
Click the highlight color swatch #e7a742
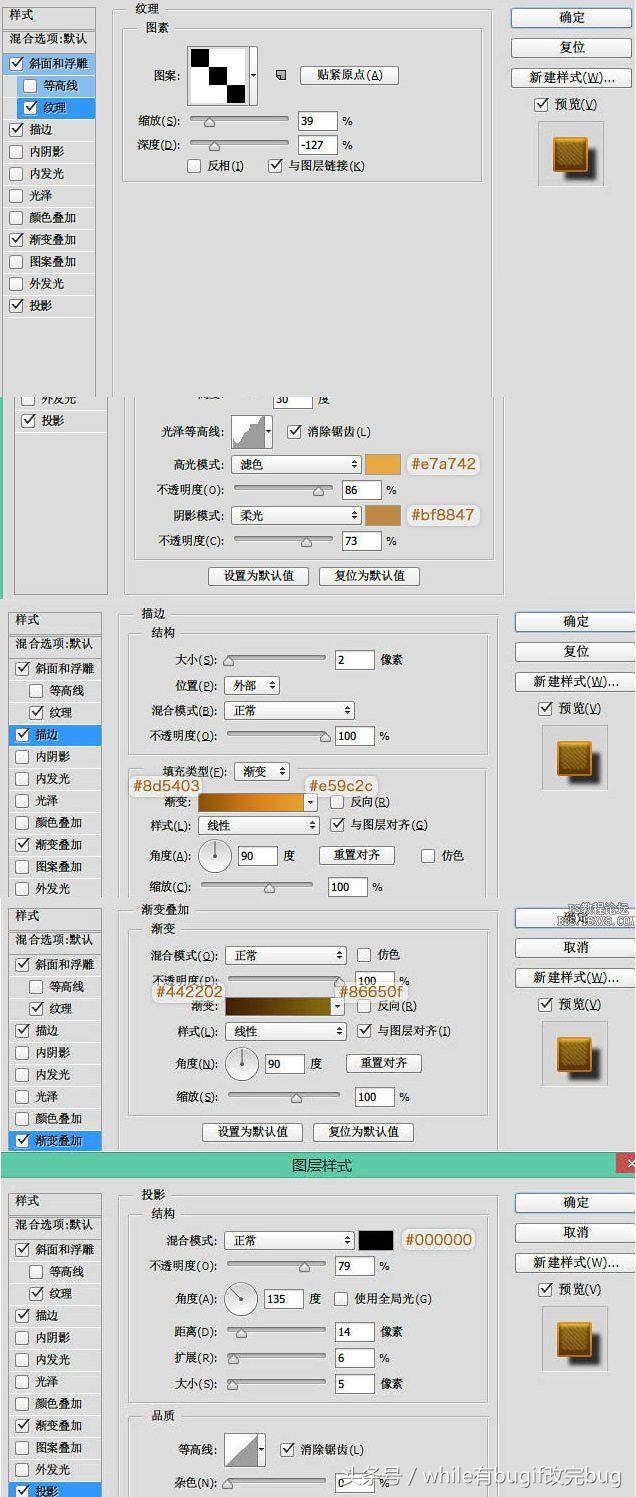click(x=383, y=464)
